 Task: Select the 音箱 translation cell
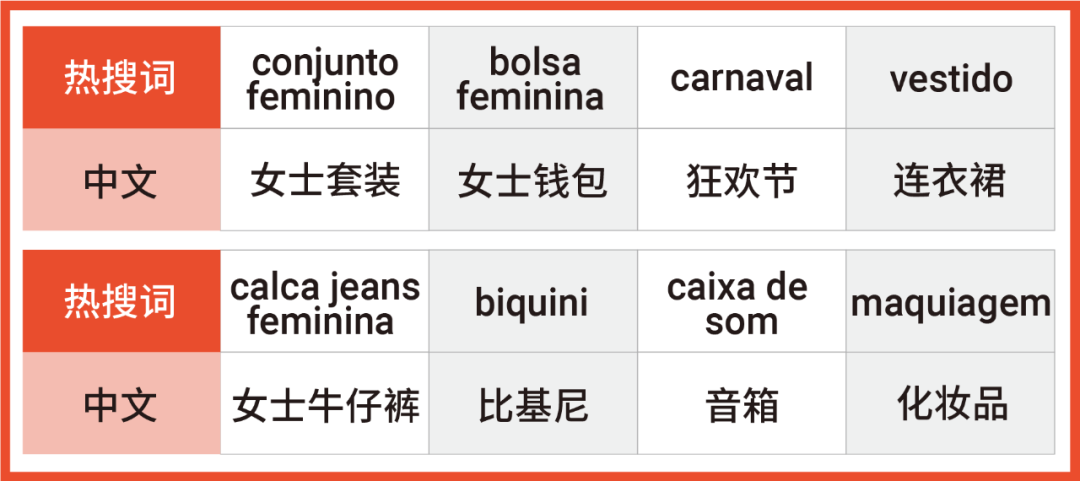[741, 405]
